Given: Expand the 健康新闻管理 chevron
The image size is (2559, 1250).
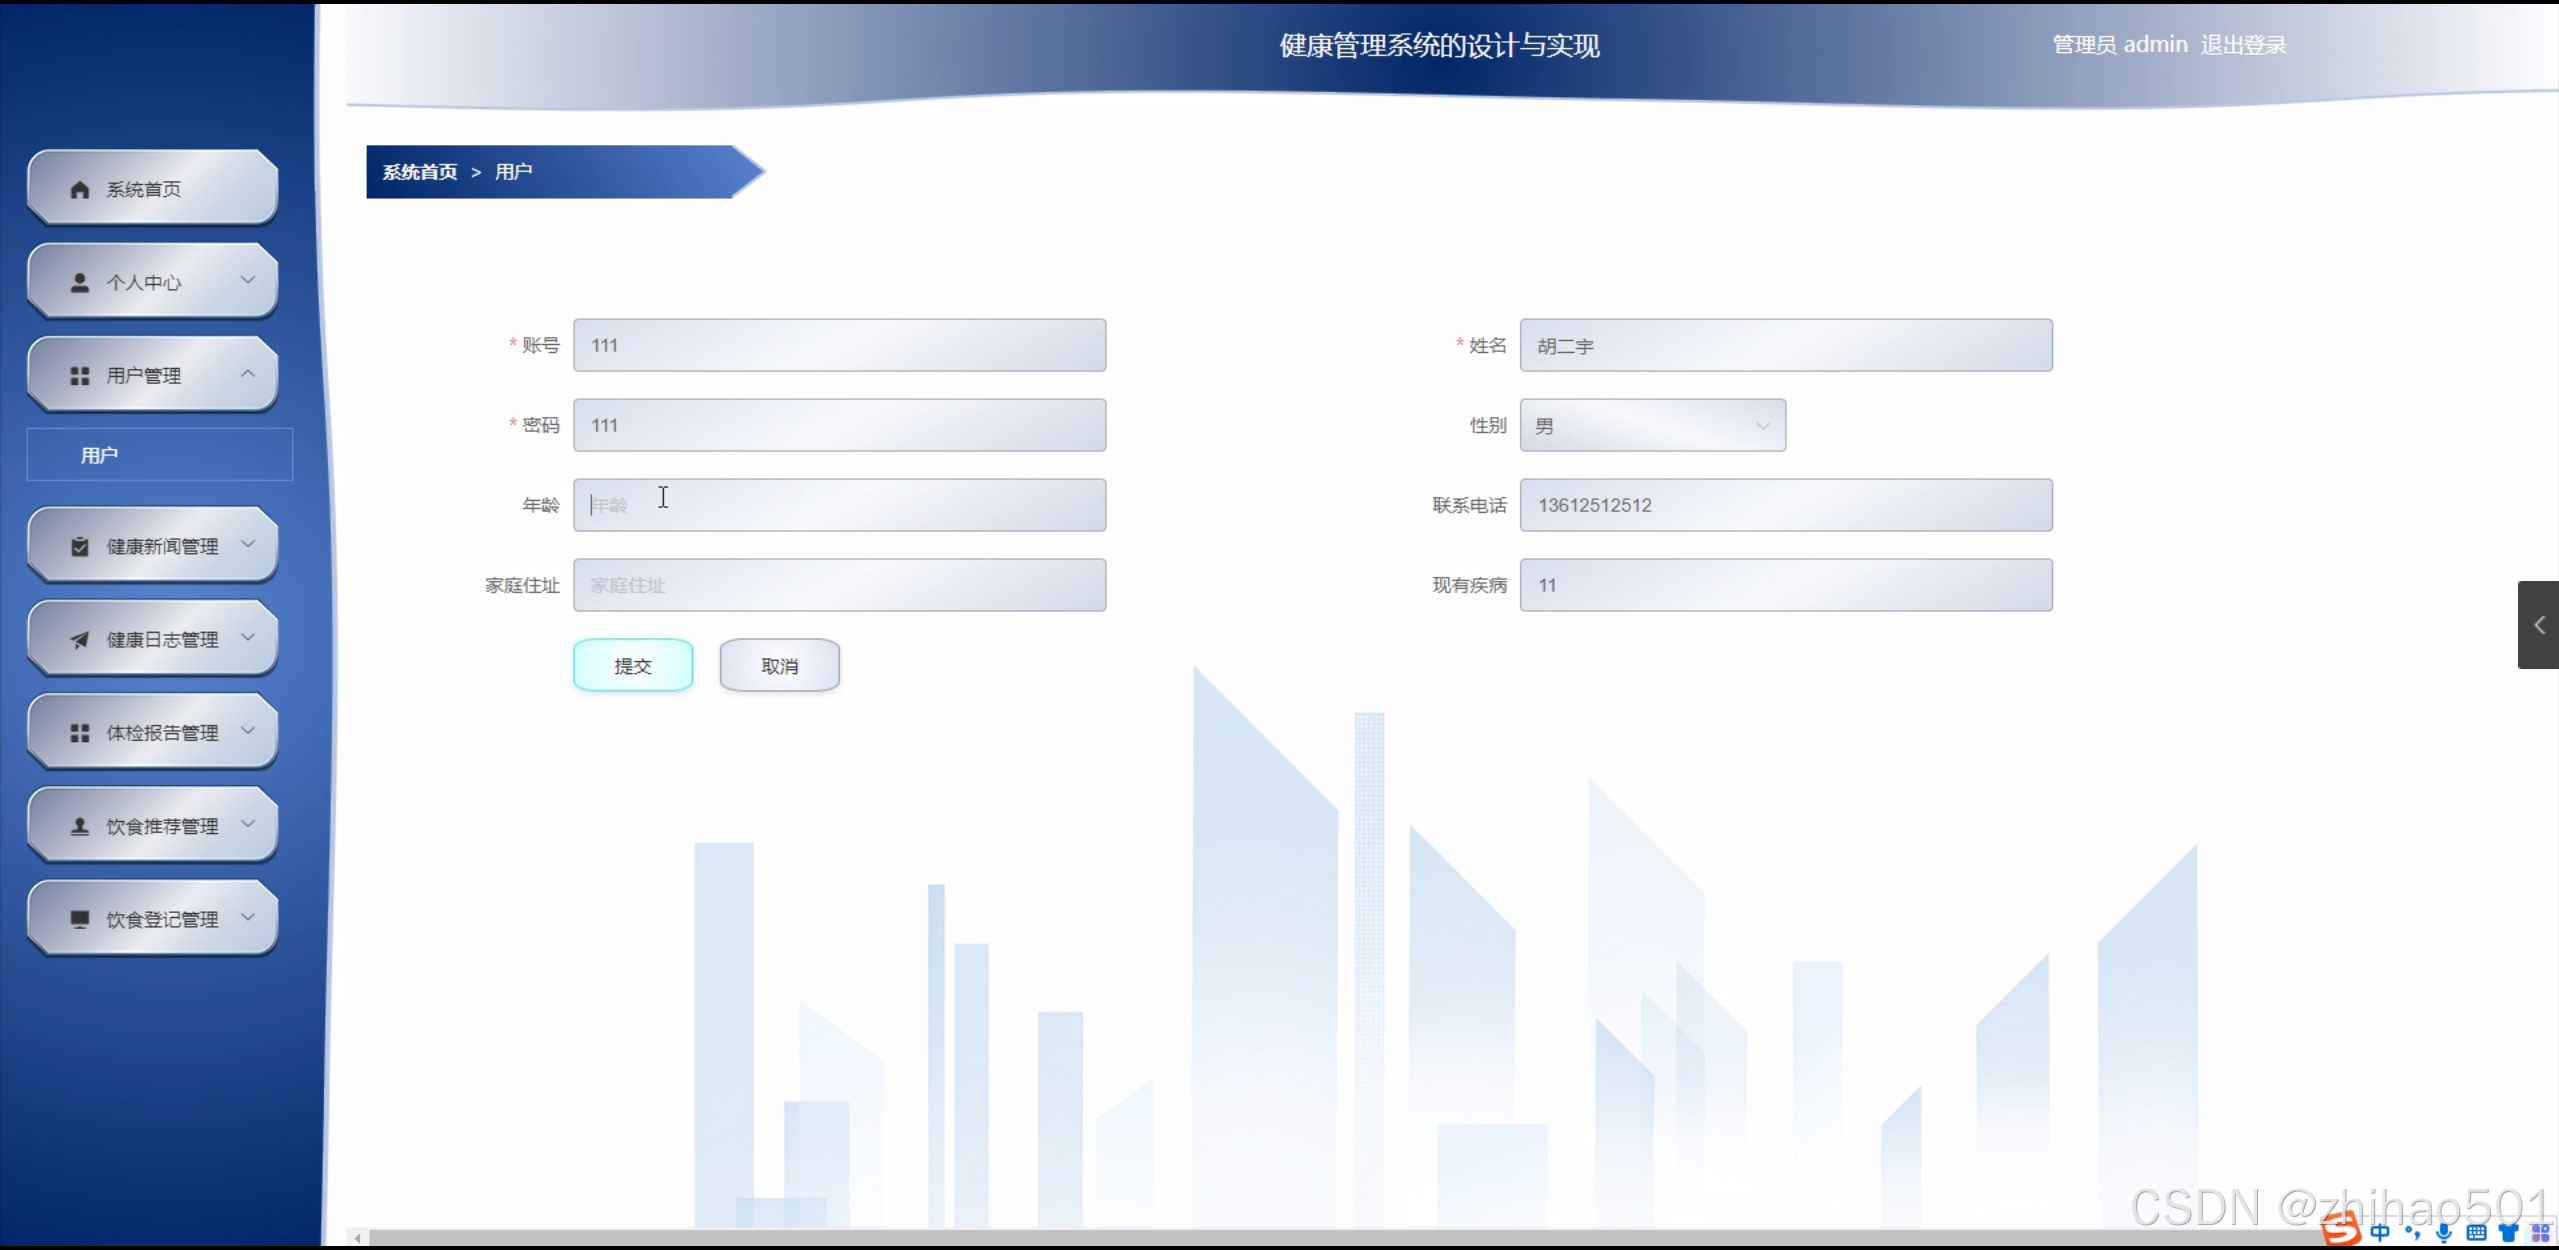Looking at the screenshot, I should [248, 545].
